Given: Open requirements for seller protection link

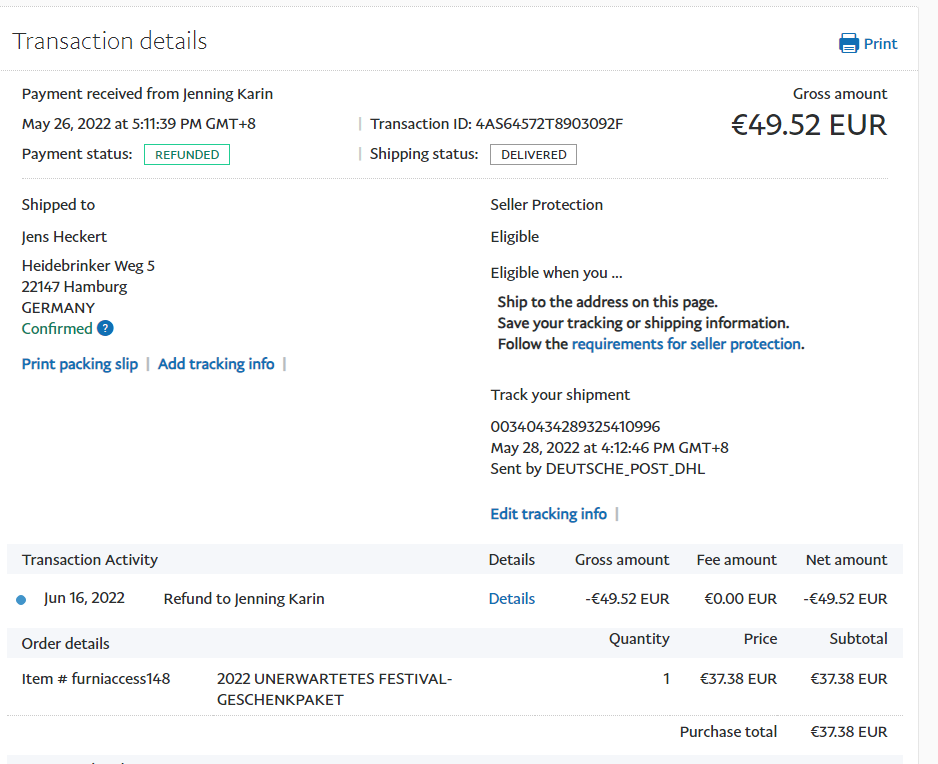Looking at the screenshot, I should [686, 344].
